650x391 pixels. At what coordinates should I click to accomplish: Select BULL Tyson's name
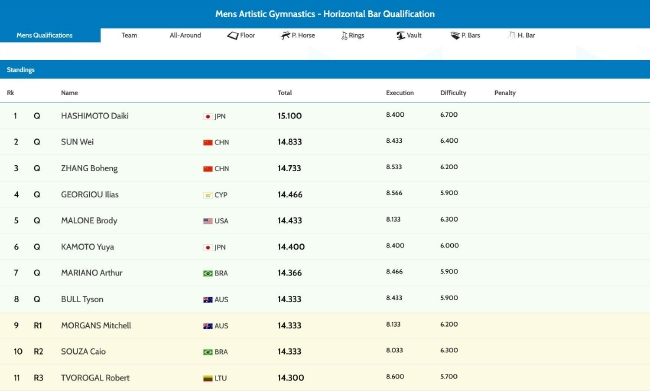pyautogui.click(x=82, y=299)
